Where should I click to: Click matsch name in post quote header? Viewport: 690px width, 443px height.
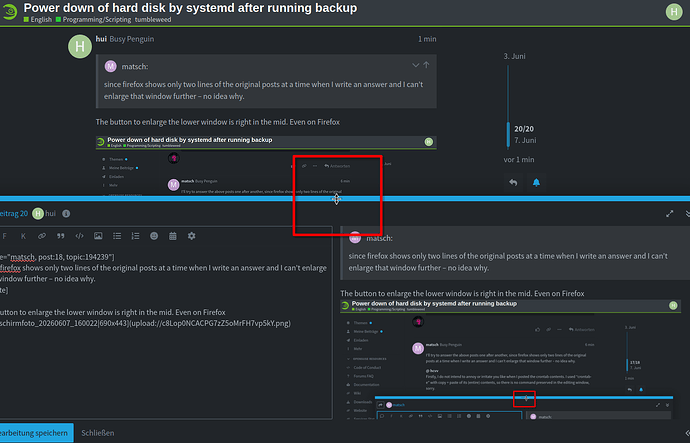pyautogui.click(x=135, y=66)
